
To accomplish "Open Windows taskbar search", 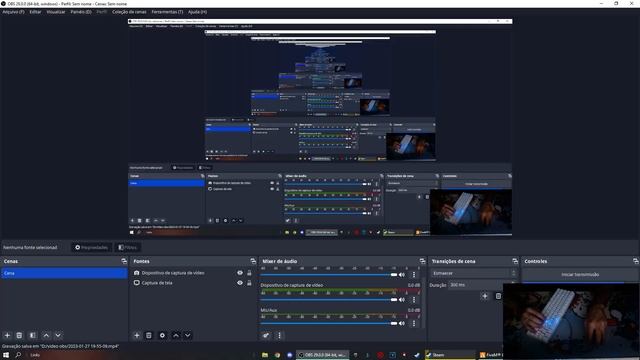I will coord(18,355).
